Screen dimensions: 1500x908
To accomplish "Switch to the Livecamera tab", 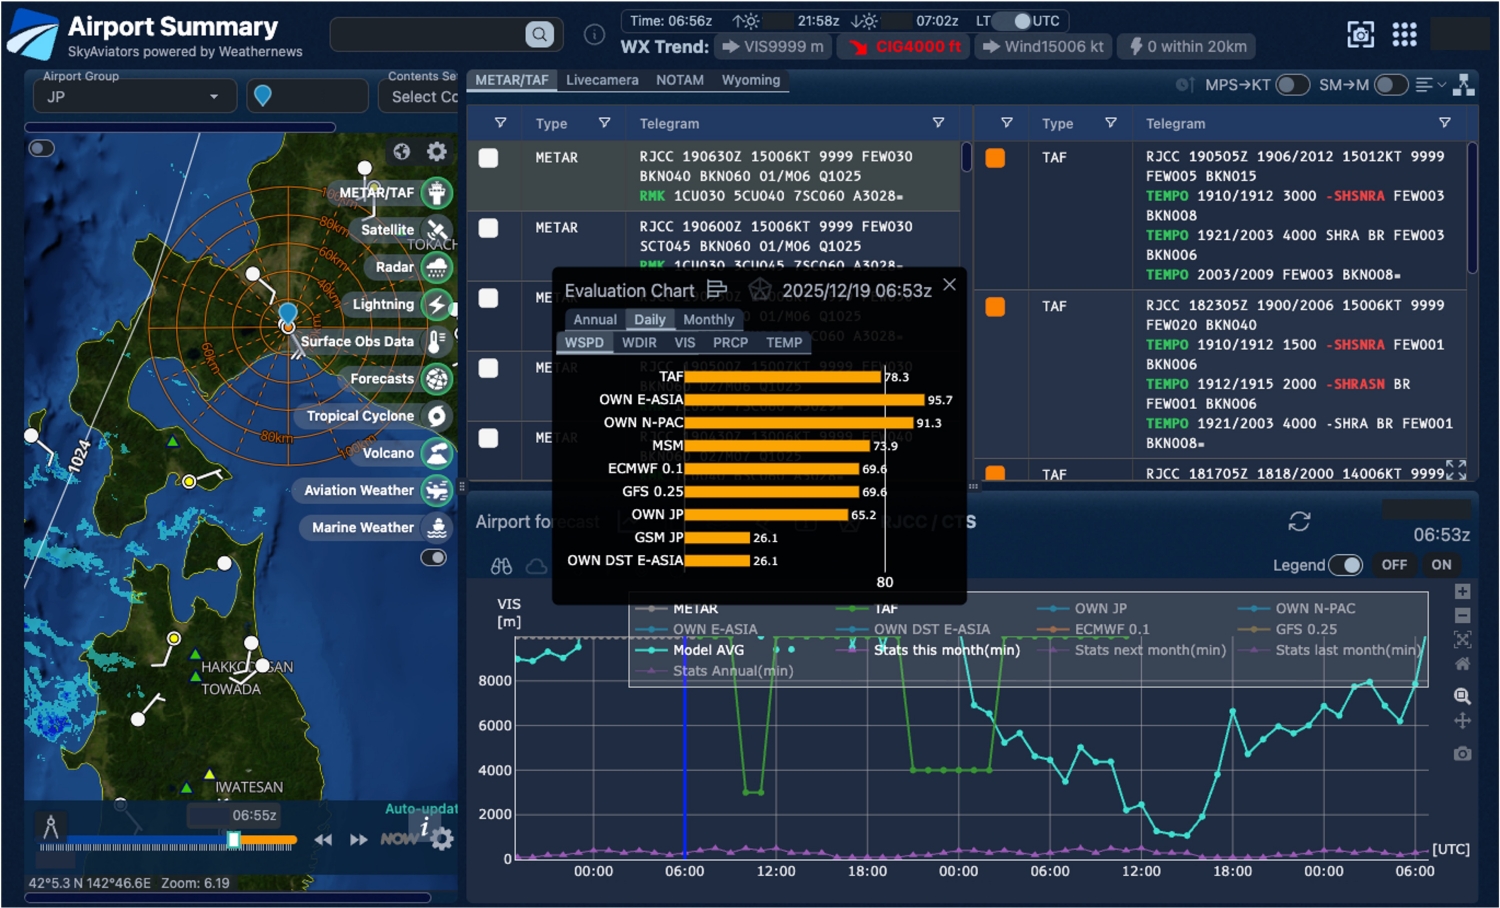I will (x=602, y=80).
